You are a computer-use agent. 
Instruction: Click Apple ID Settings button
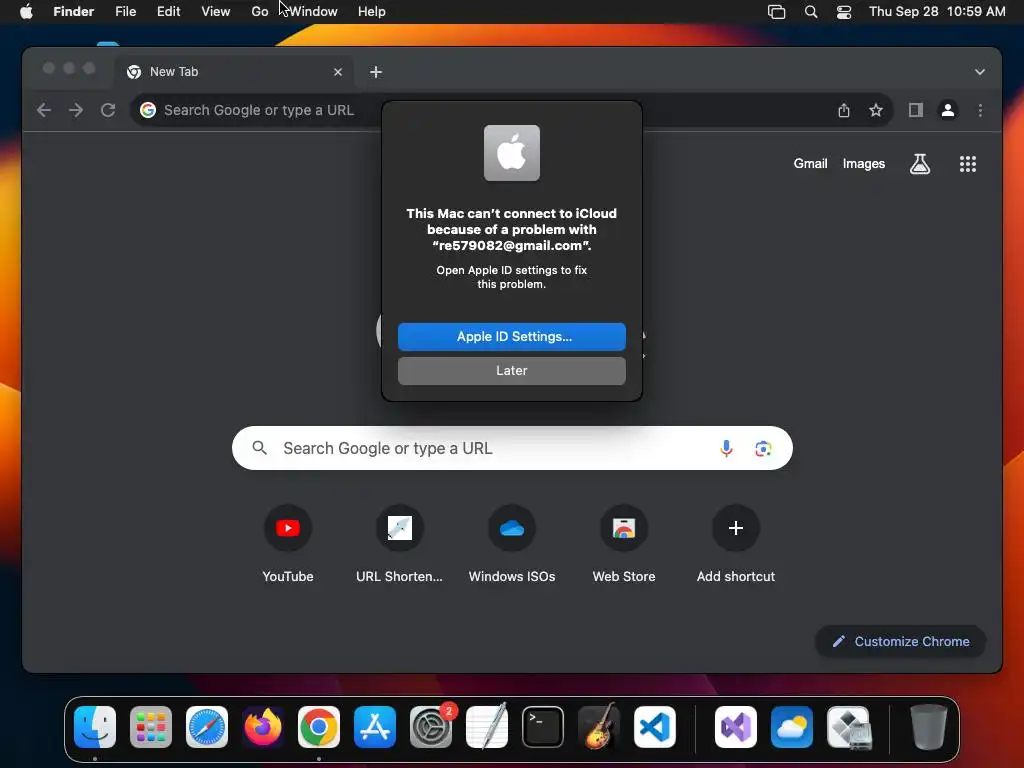(511, 336)
